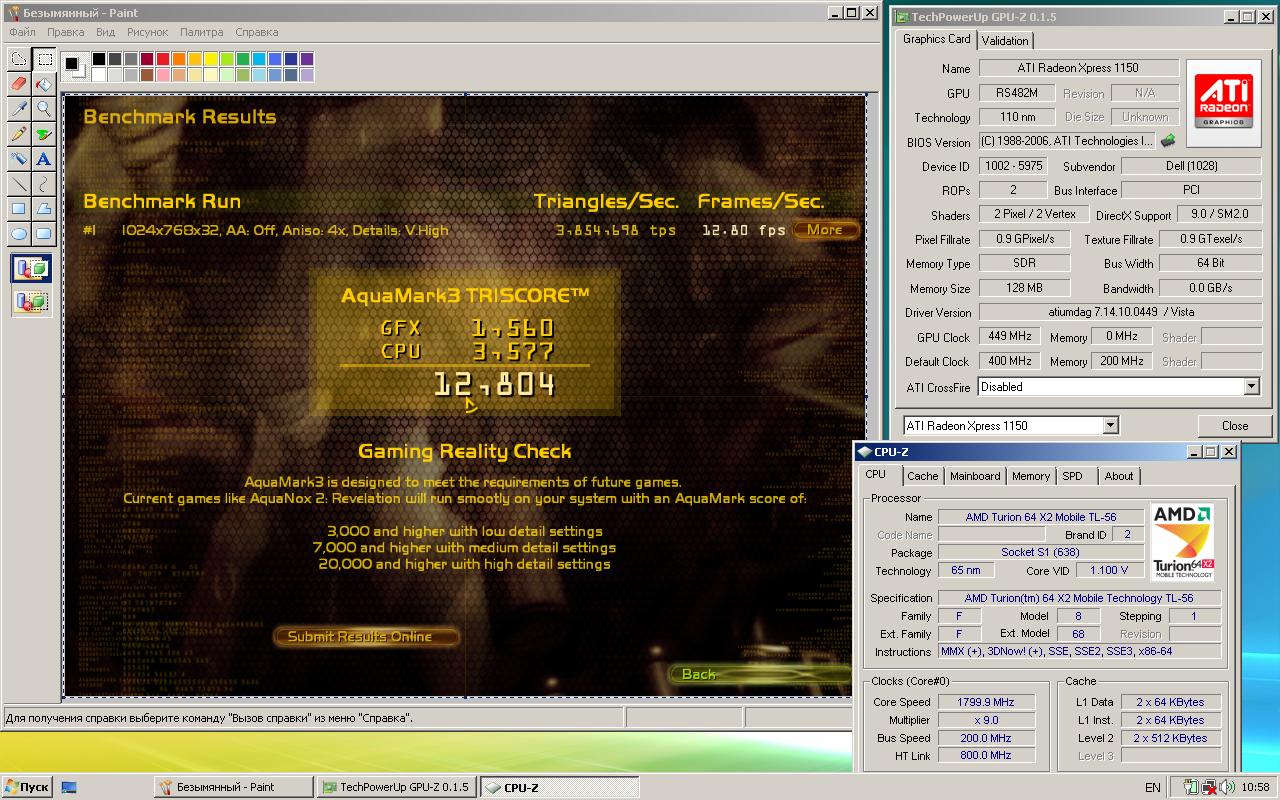The height and width of the screenshot is (800, 1280).
Task: Switch to Безымянный - Paint taskbar button
Action: (x=232, y=787)
